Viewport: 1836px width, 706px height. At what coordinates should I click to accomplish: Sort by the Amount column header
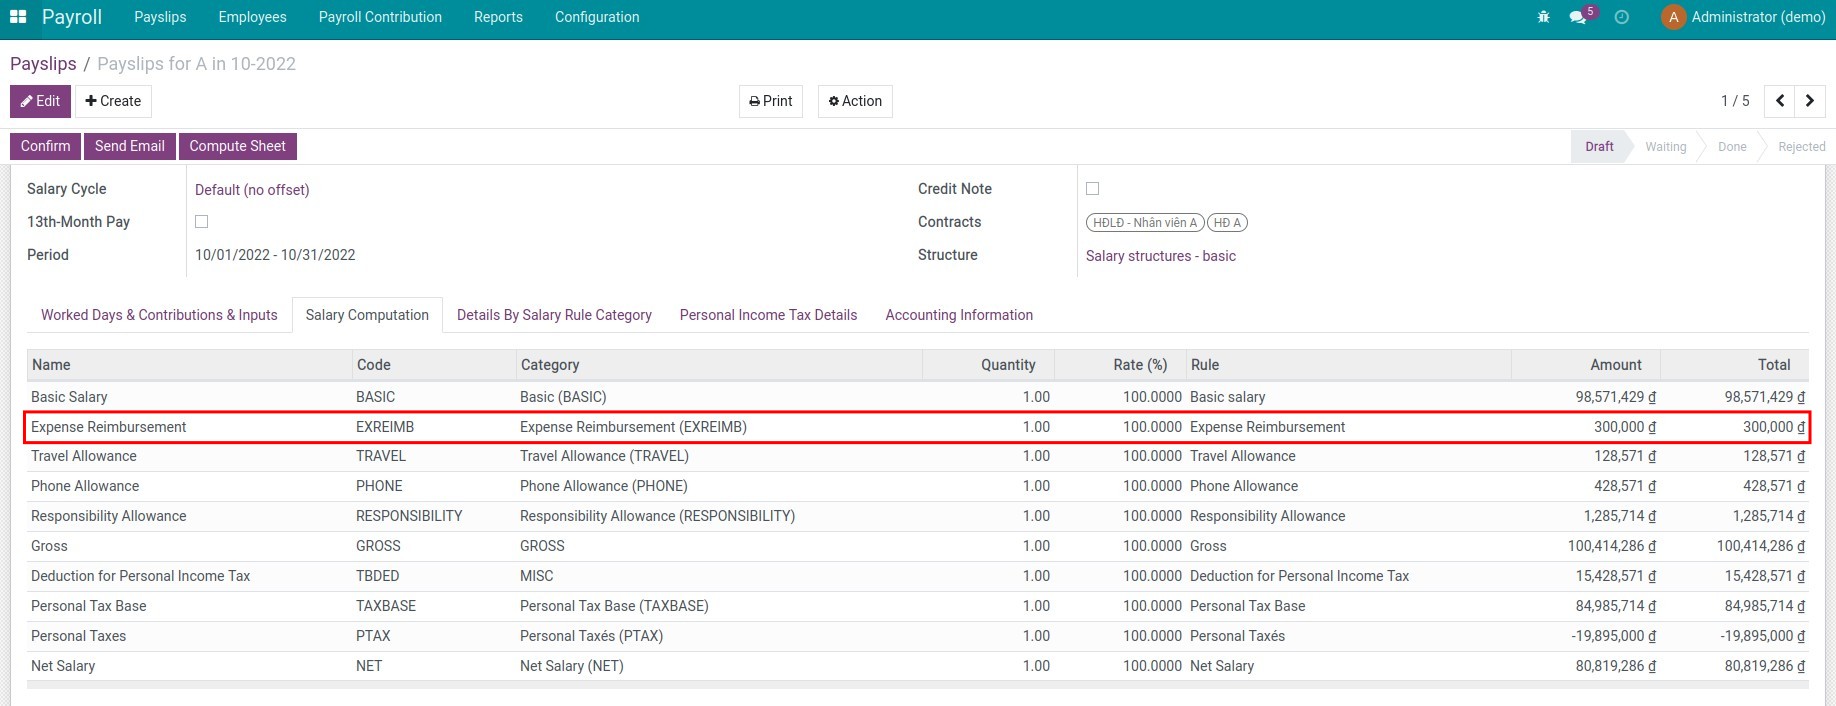click(x=1585, y=365)
